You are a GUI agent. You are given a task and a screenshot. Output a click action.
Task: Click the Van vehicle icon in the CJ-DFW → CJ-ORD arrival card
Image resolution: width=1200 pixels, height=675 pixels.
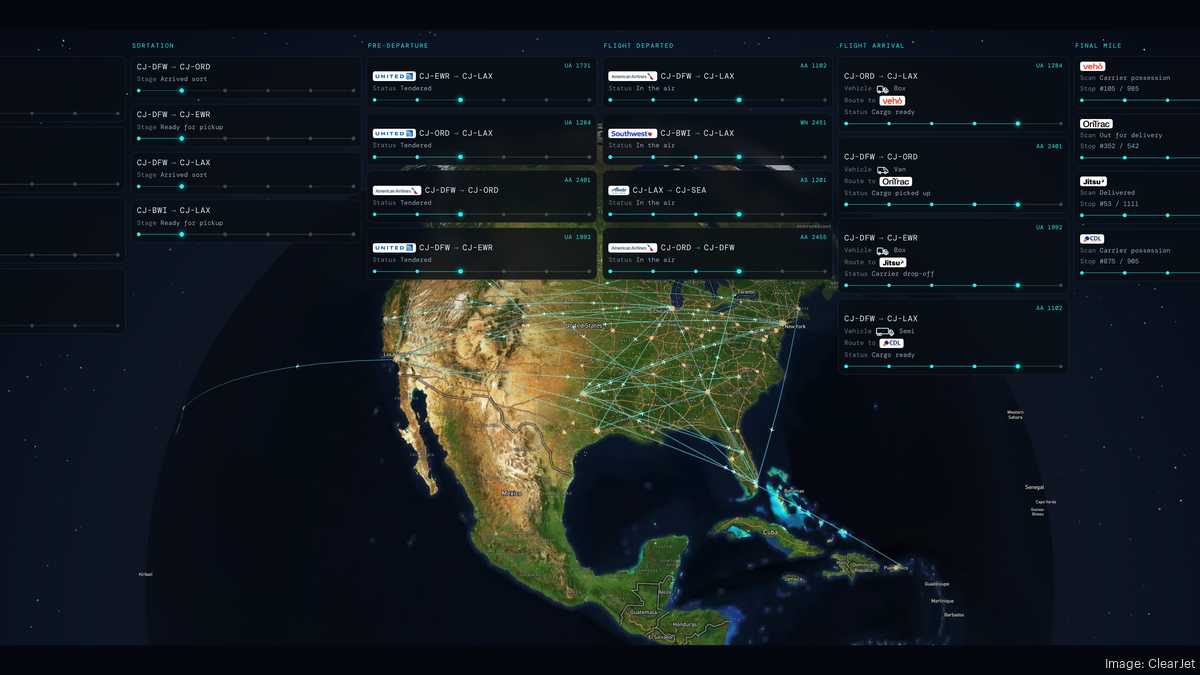coord(884,169)
